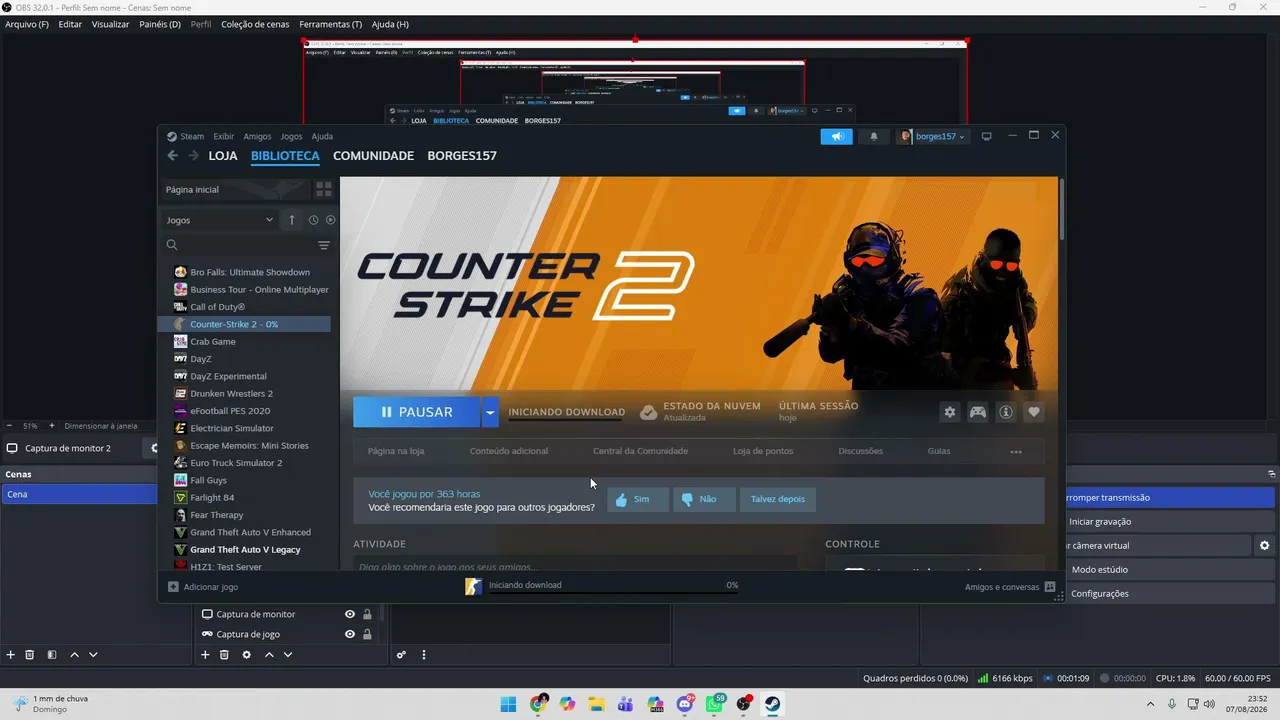The height and width of the screenshot is (720, 1280).
Task: Open Adicionar jogo in Steam footer
Action: coord(203,587)
